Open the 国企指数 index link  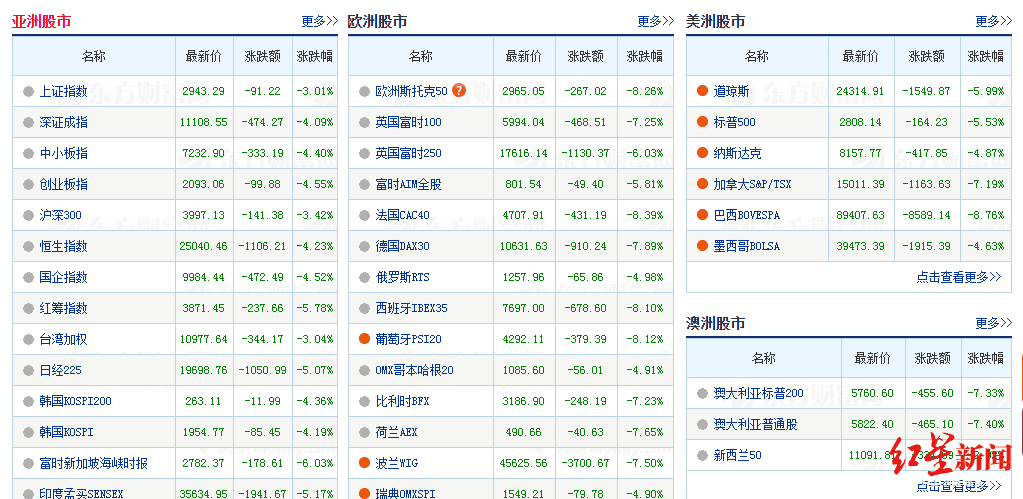pyautogui.click(x=63, y=277)
